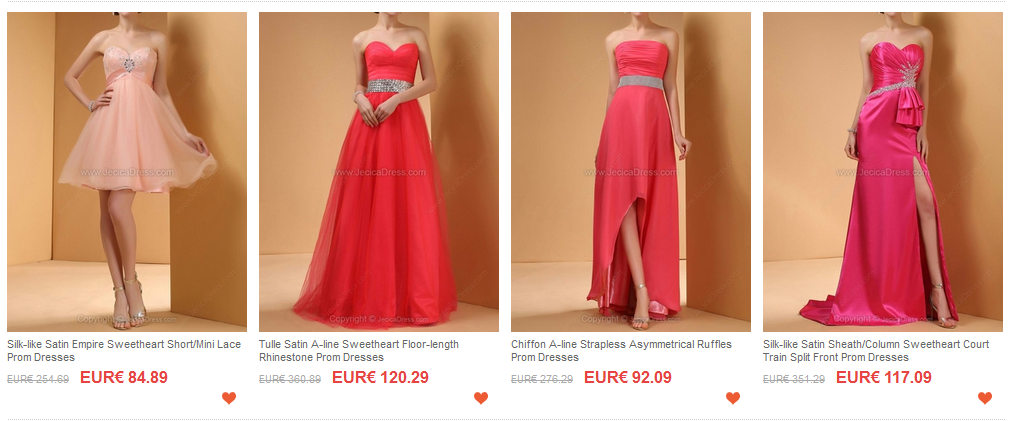
Task: Open Tulle Satin A-line Sweetheart Floor-length title link
Action: [359, 351]
